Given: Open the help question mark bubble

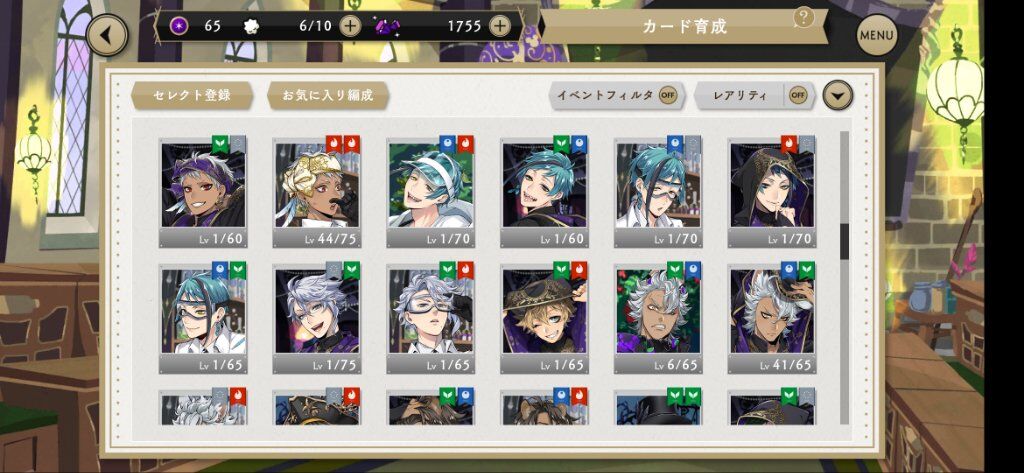Looking at the screenshot, I should tap(803, 18).
